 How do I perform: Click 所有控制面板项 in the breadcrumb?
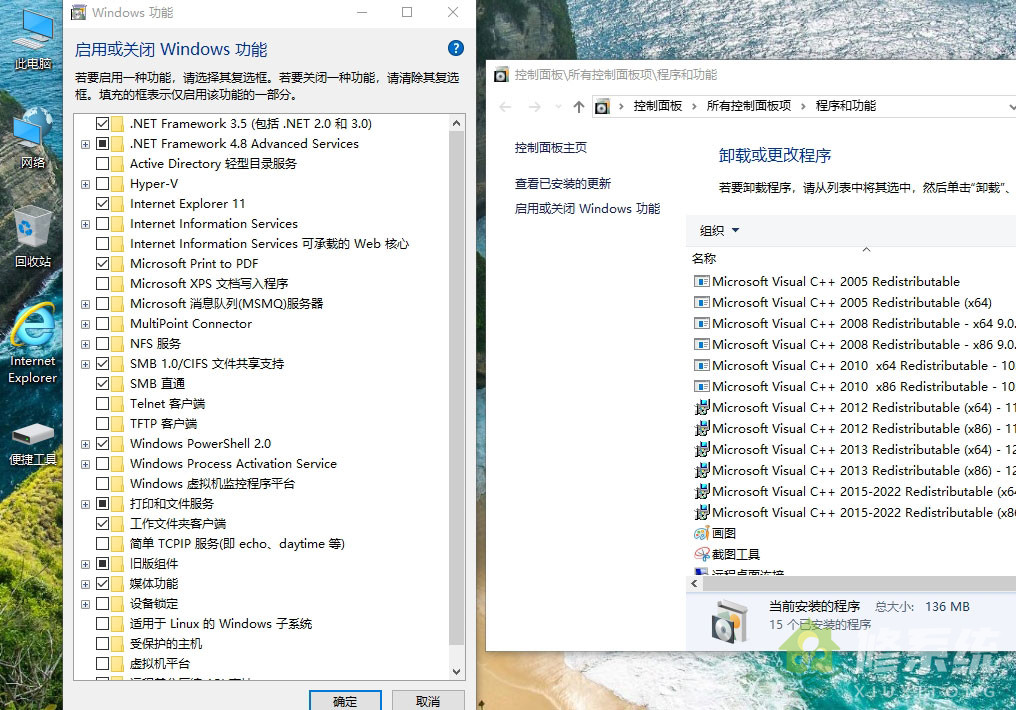click(x=748, y=106)
